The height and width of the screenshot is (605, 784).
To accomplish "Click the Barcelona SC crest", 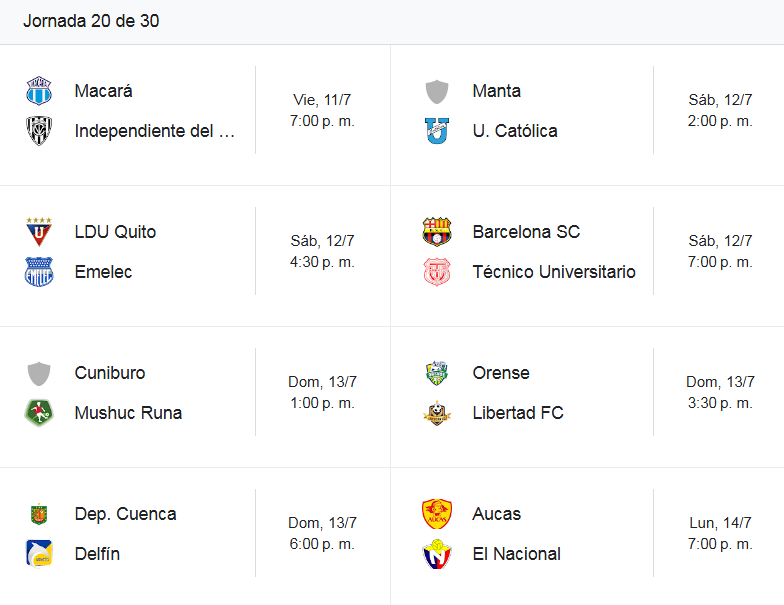I will (437, 232).
